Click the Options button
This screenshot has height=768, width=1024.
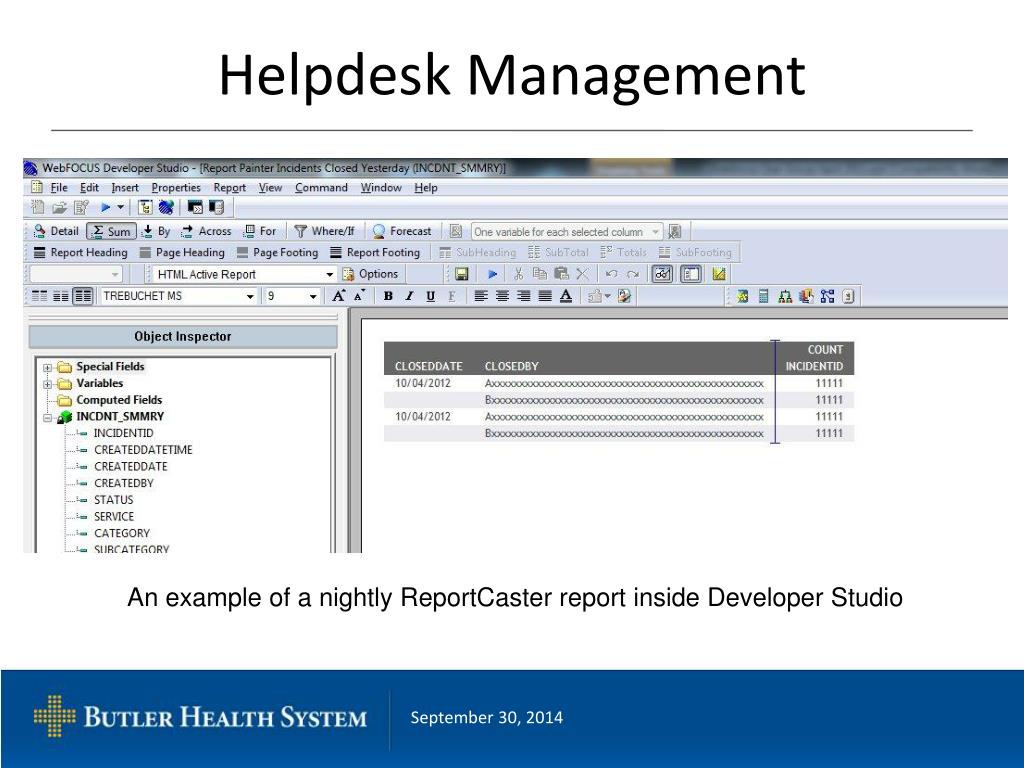[370, 274]
